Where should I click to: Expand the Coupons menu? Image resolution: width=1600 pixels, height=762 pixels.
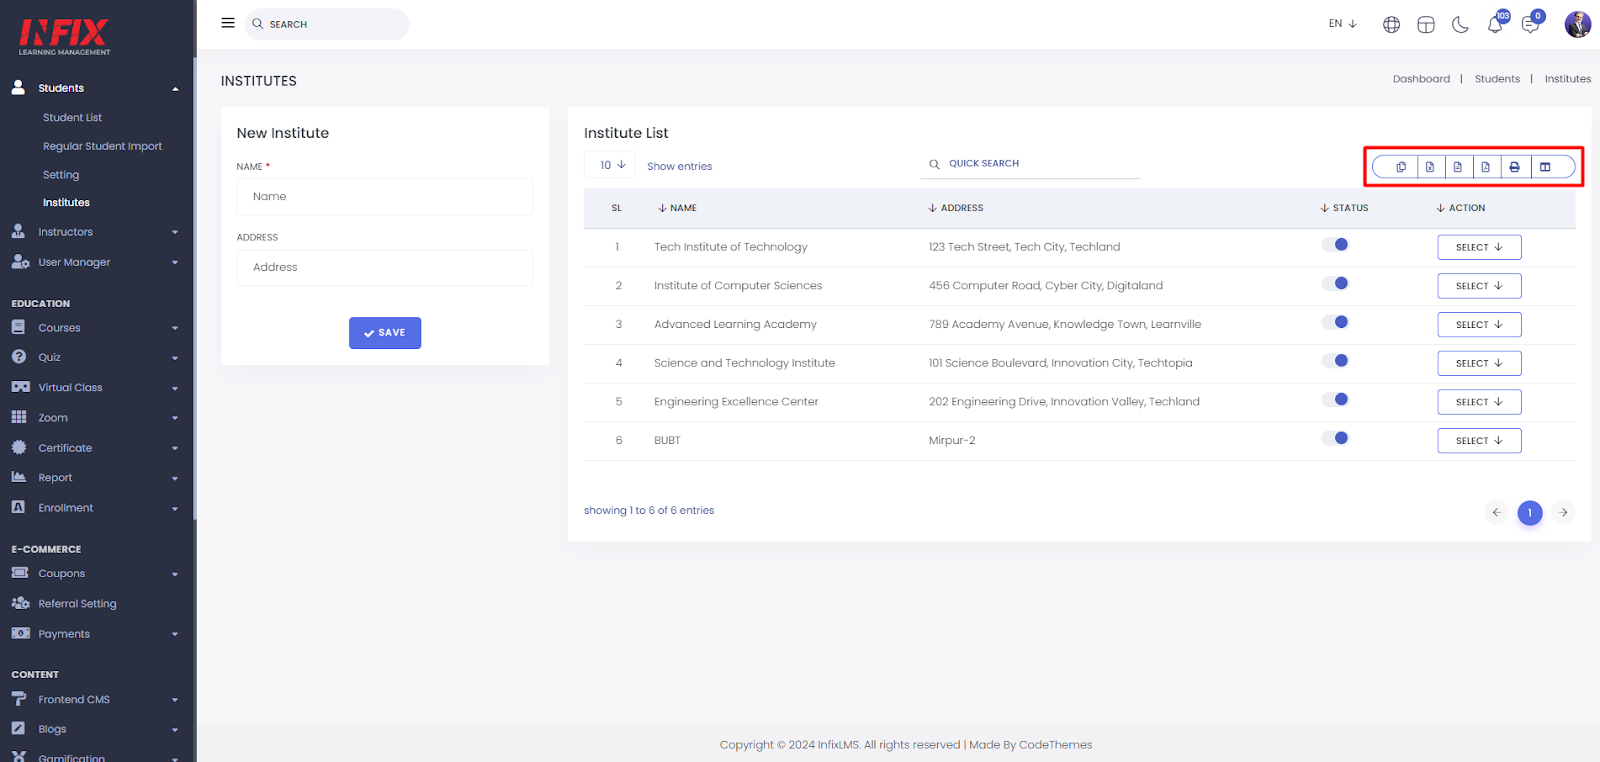(96, 574)
